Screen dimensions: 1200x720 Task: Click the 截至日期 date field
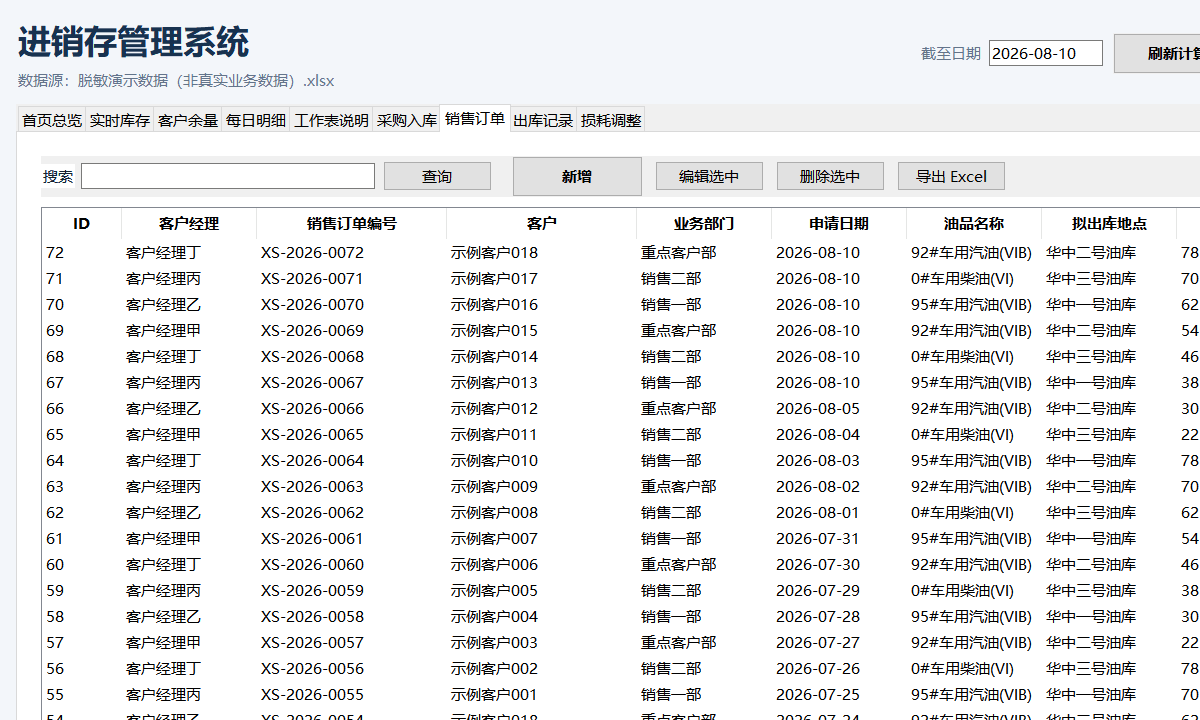click(x=1046, y=53)
